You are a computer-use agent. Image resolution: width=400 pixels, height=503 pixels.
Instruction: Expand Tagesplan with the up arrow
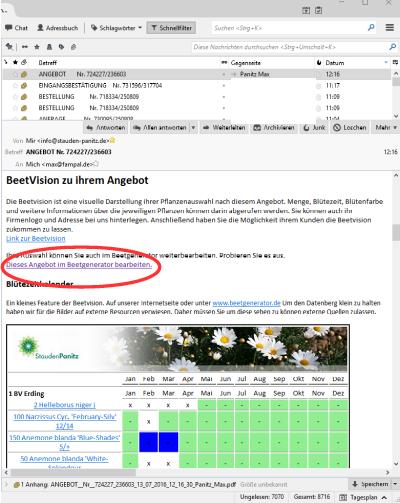[x=384, y=497]
